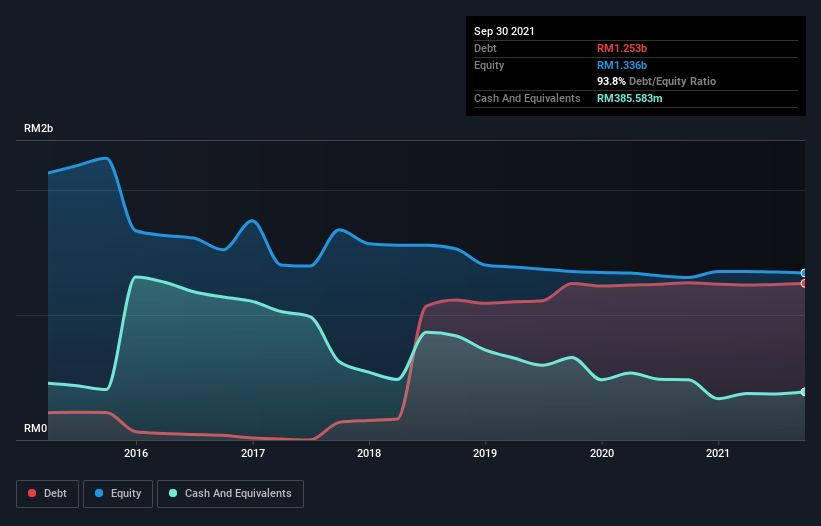The image size is (821, 526).
Task: Click the RM1.336b equity value
Action: tap(622, 65)
